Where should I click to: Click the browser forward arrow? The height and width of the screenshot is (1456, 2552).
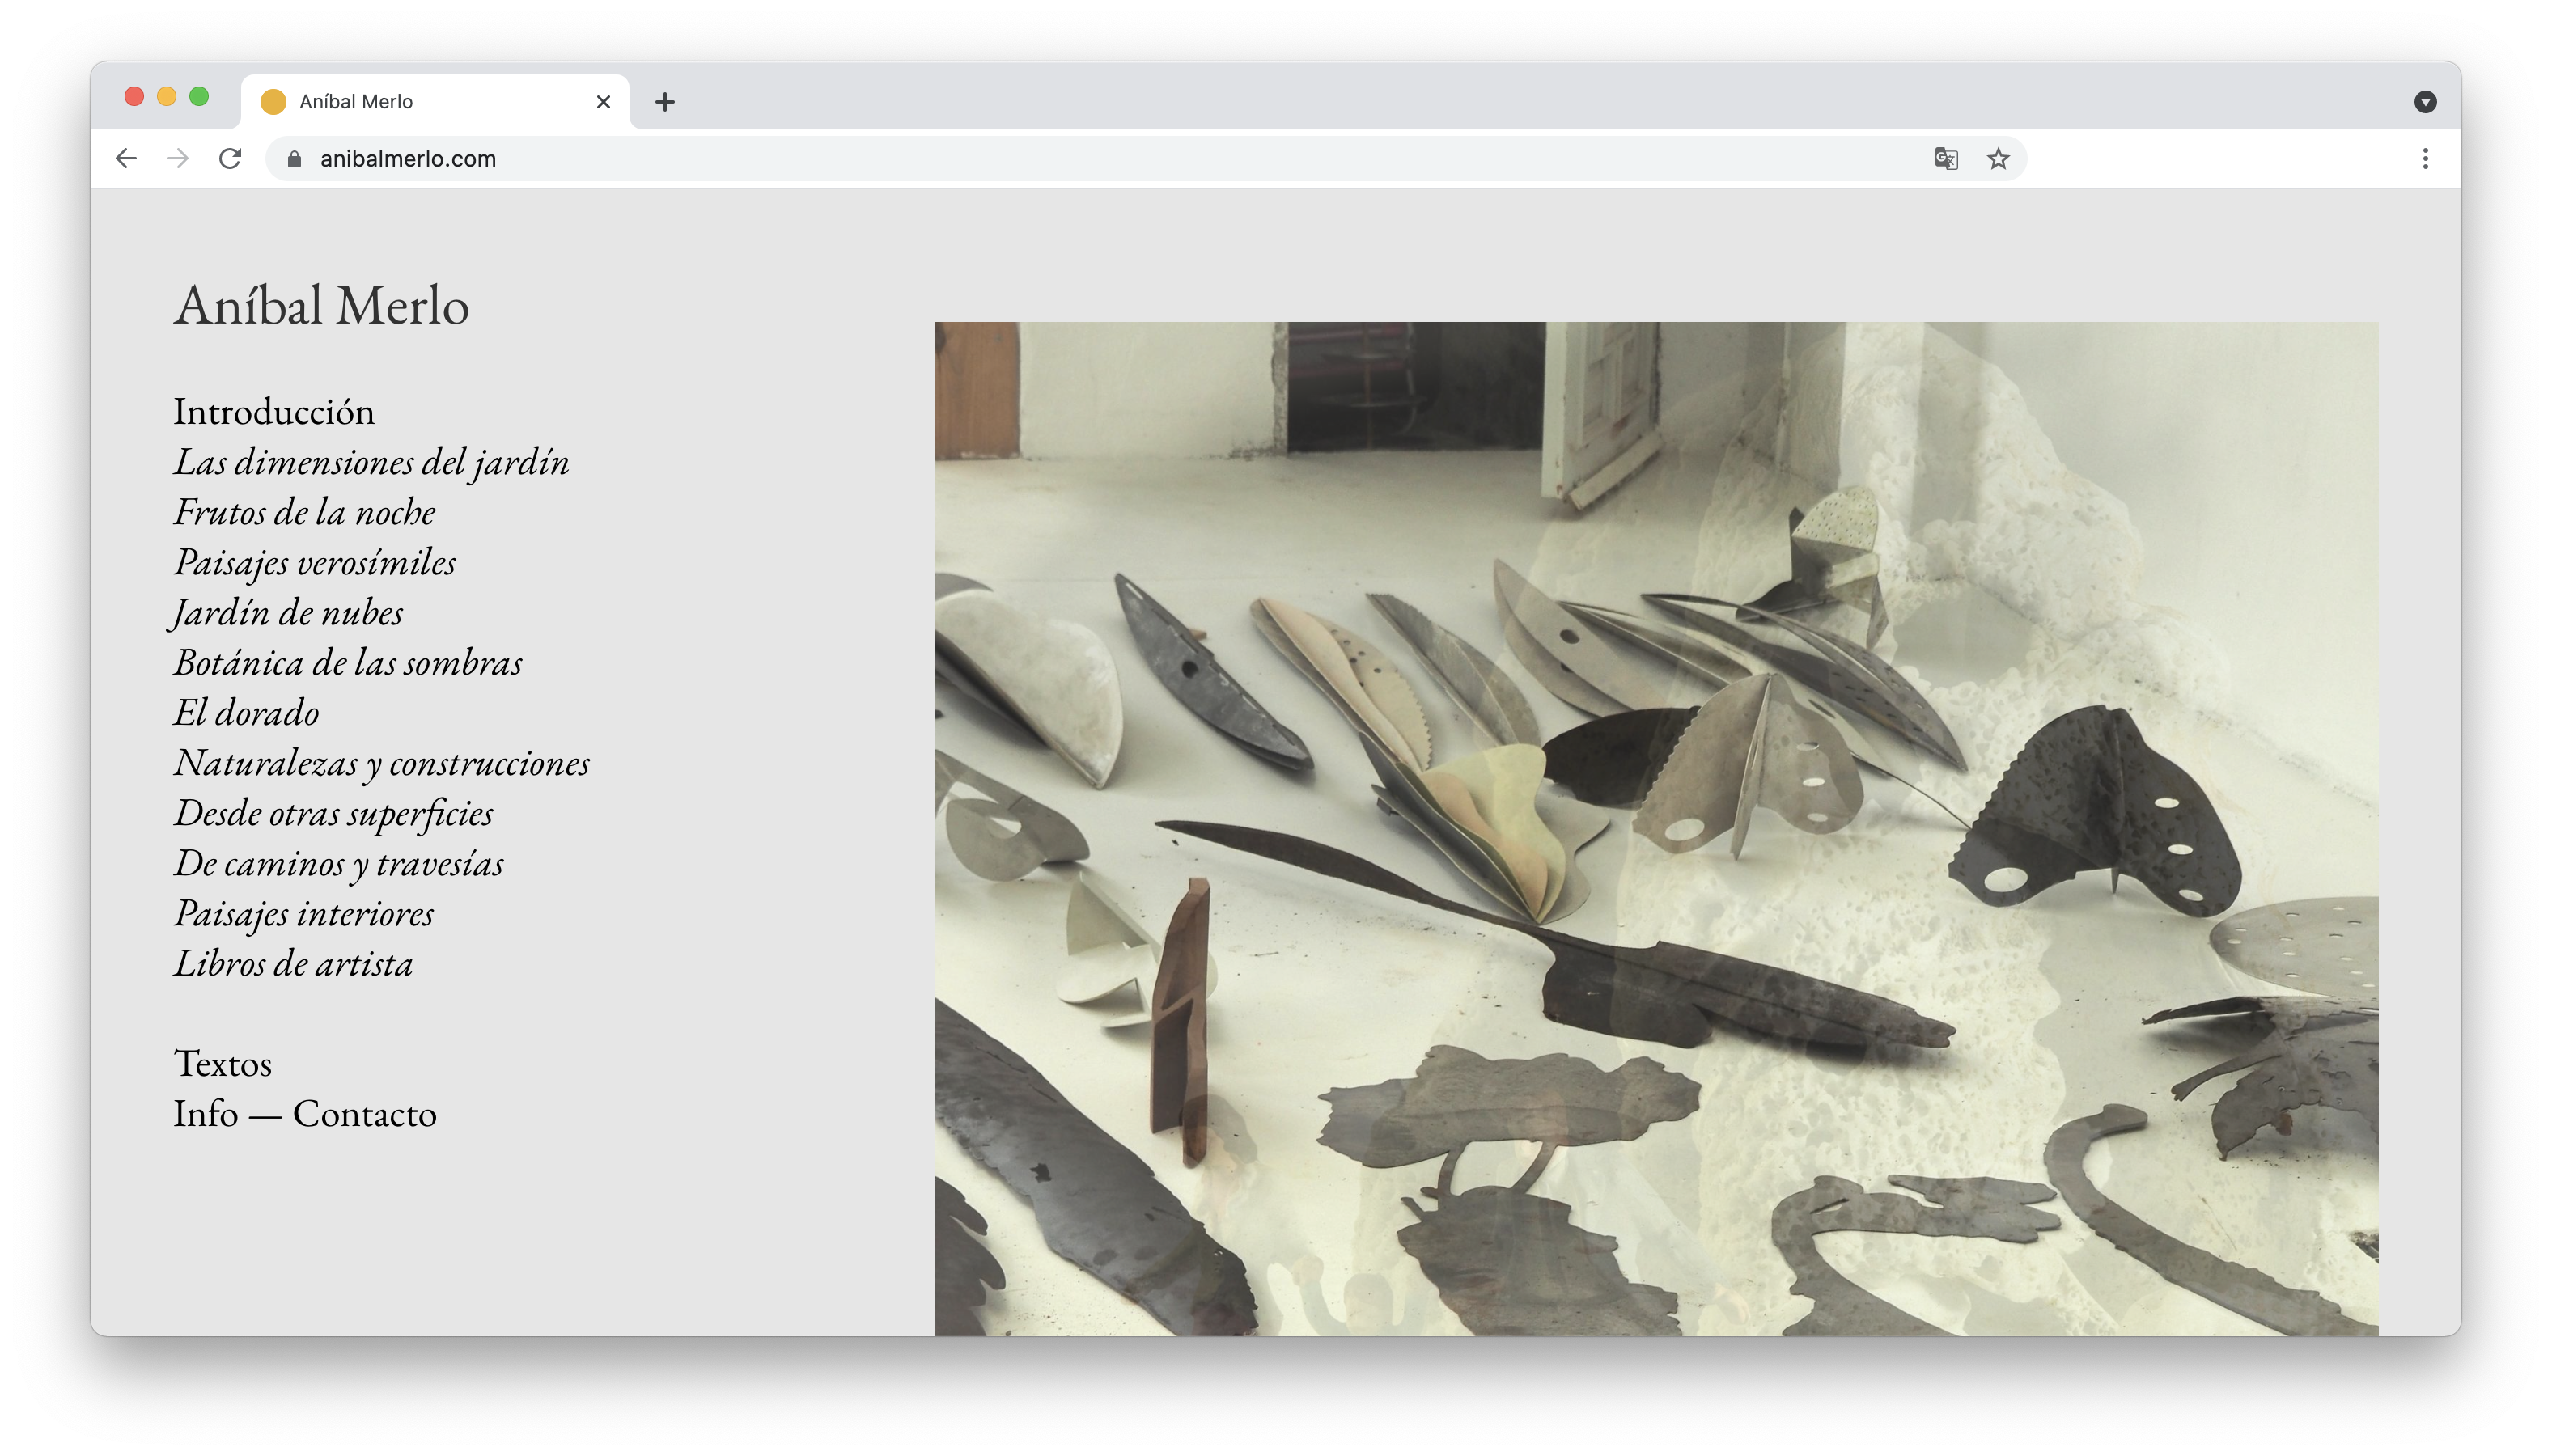[x=178, y=159]
